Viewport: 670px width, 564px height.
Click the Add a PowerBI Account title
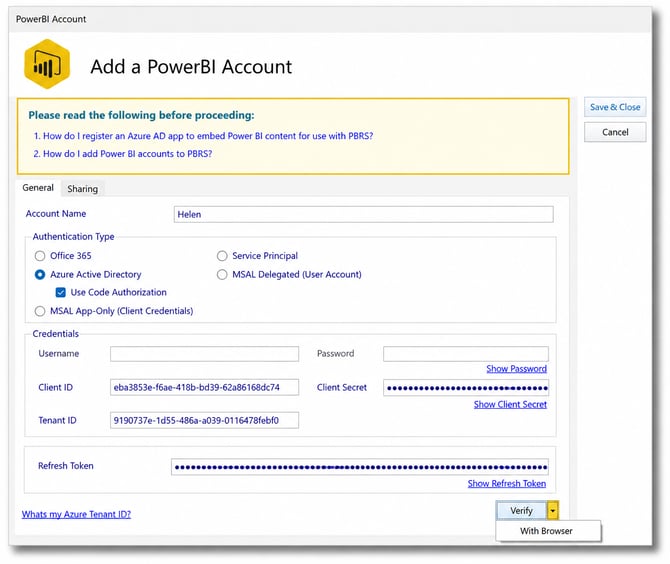coord(191,67)
